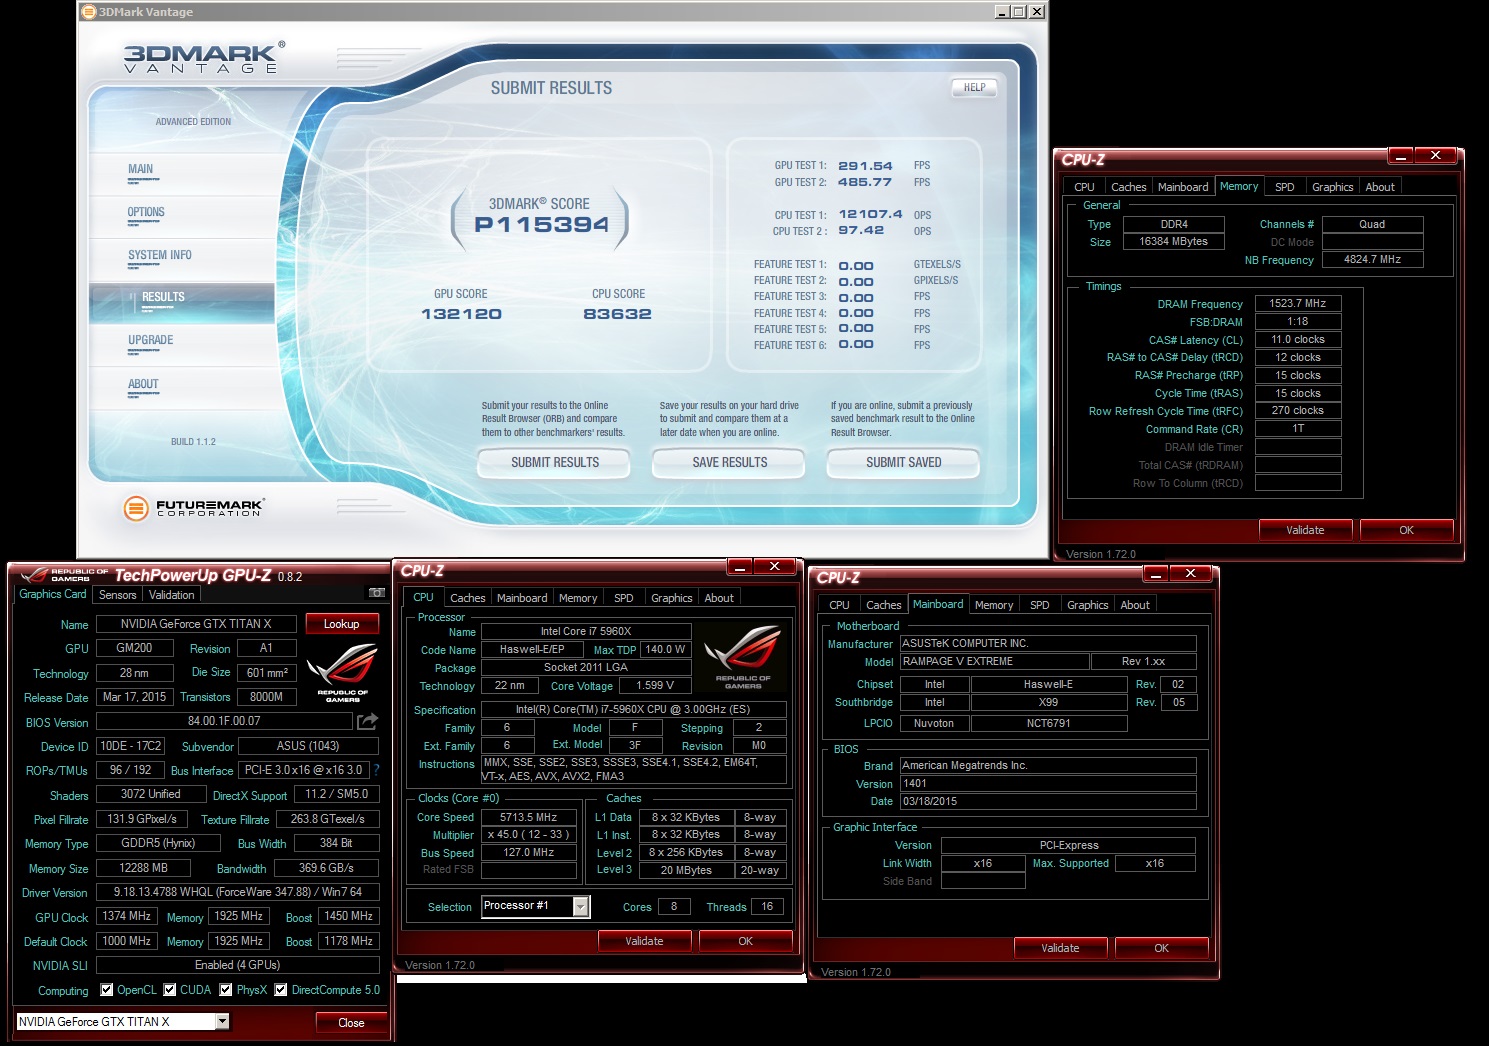Click the DRAM Frequency 1523.7 MHz field
The width and height of the screenshot is (1489, 1046).
tap(1297, 303)
